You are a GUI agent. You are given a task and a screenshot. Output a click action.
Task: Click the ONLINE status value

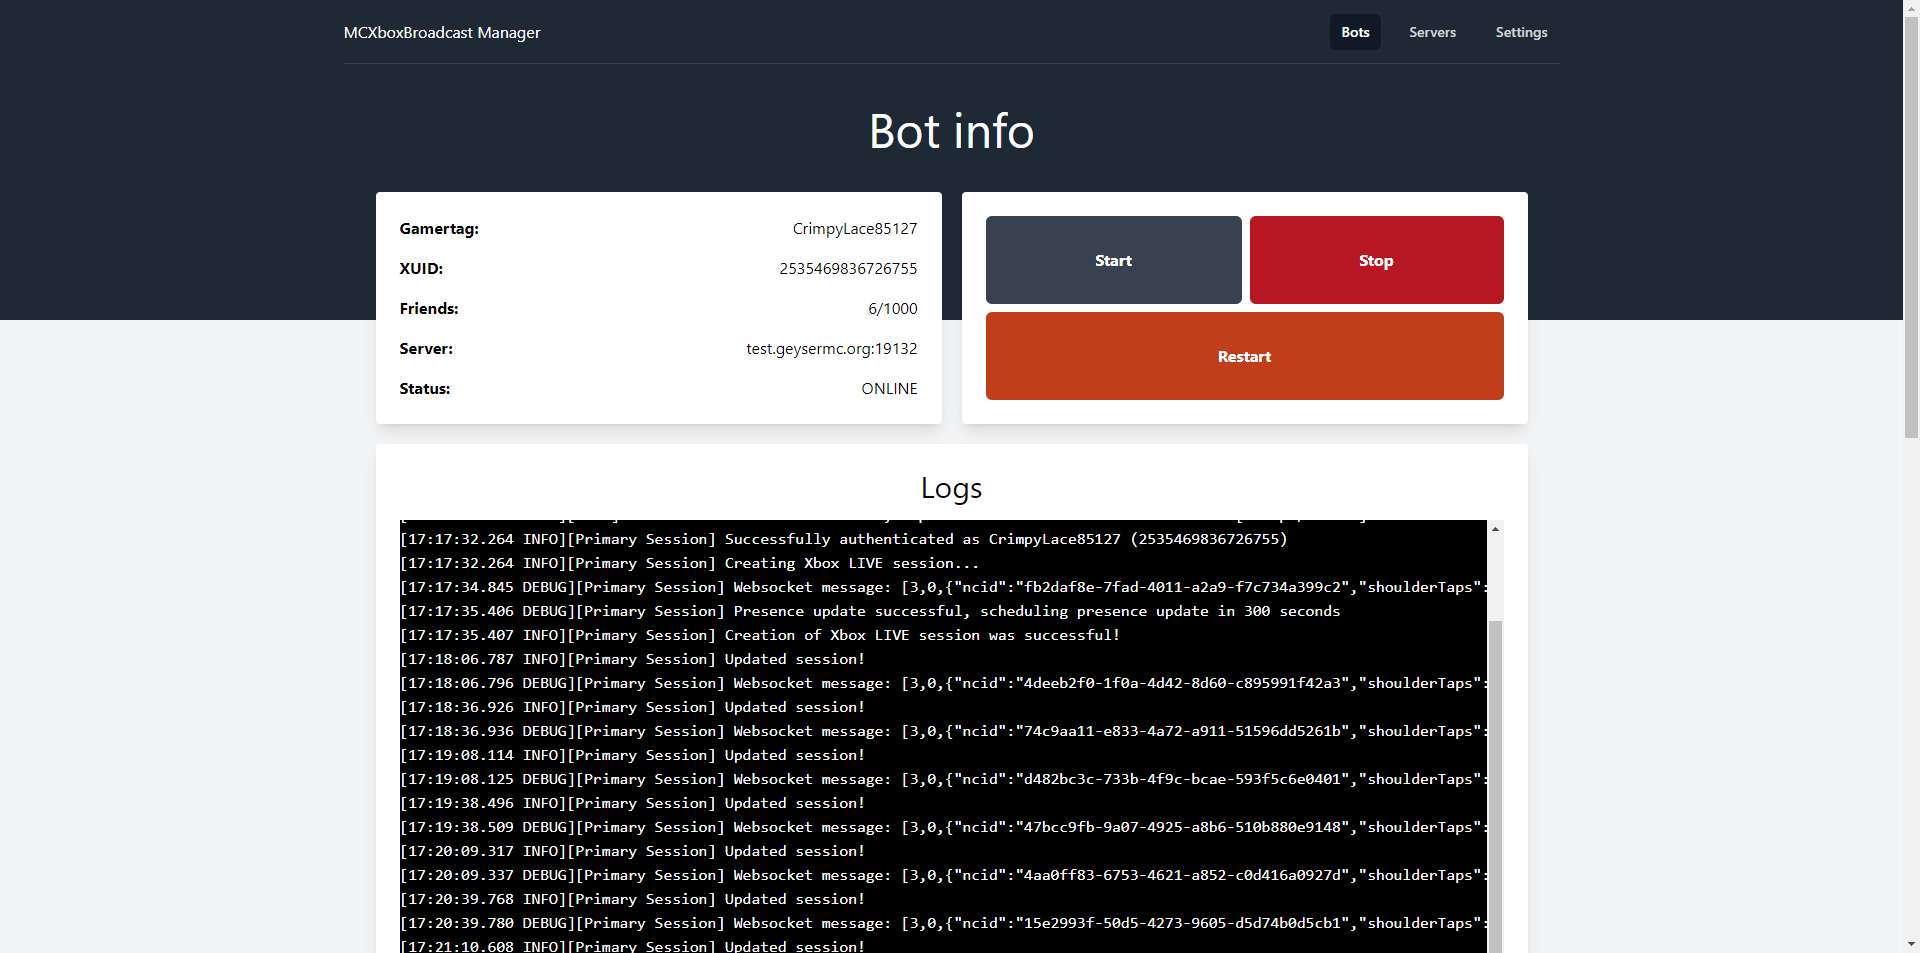click(889, 389)
